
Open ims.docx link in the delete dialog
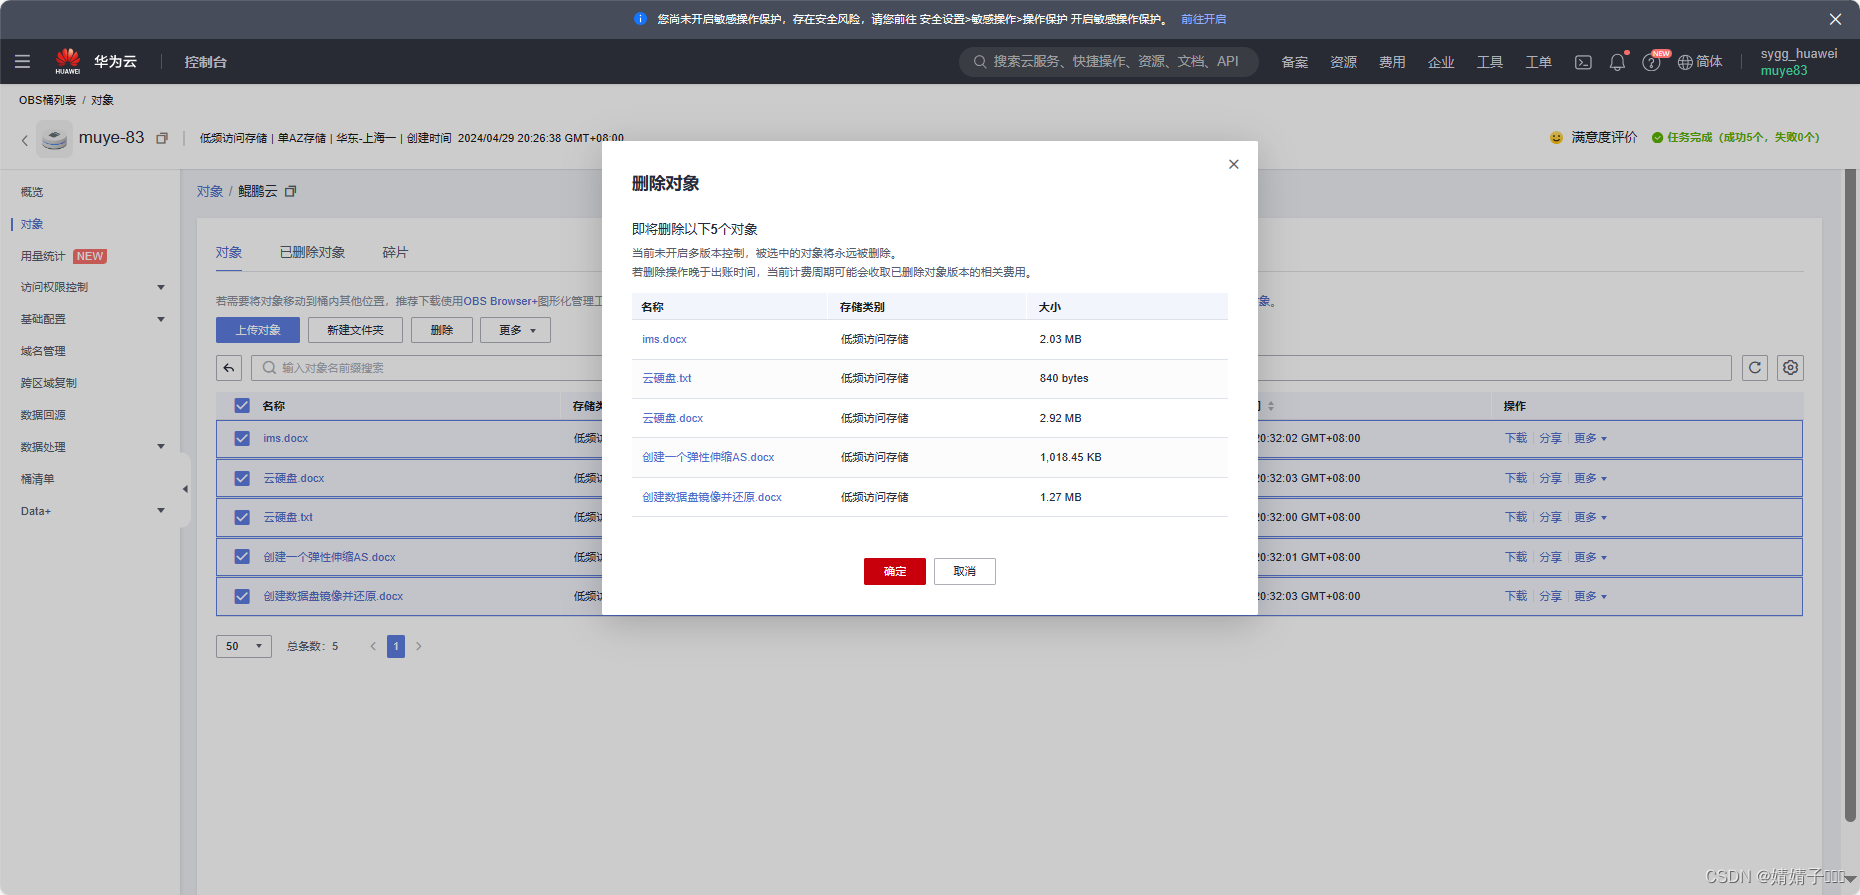tap(664, 339)
